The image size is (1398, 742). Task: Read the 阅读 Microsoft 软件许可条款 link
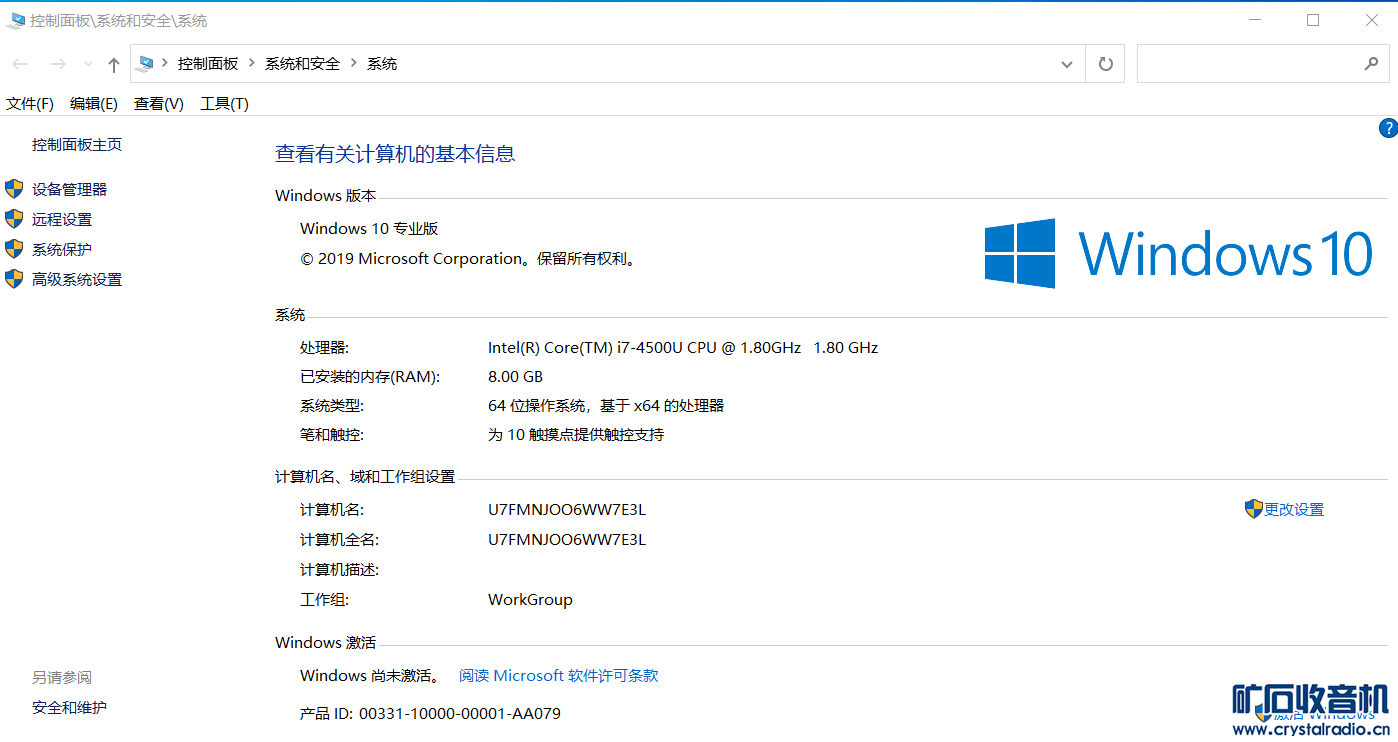(x=559, y=676)
